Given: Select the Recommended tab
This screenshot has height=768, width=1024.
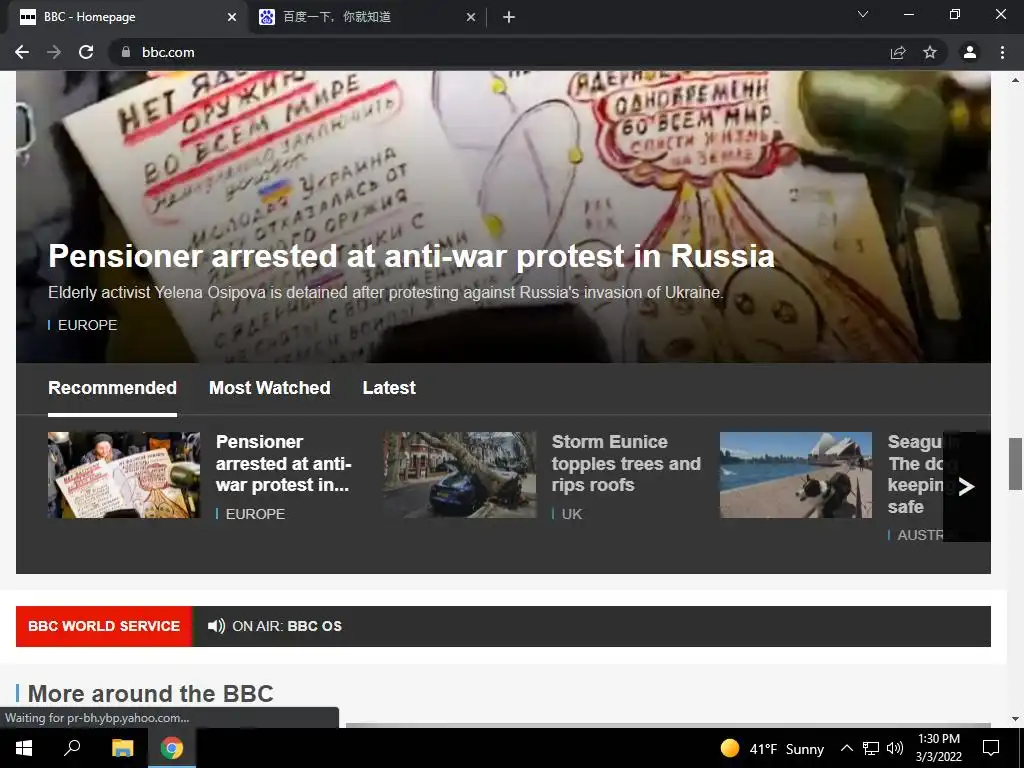Looking at the screenshot, I should (112, 388).
